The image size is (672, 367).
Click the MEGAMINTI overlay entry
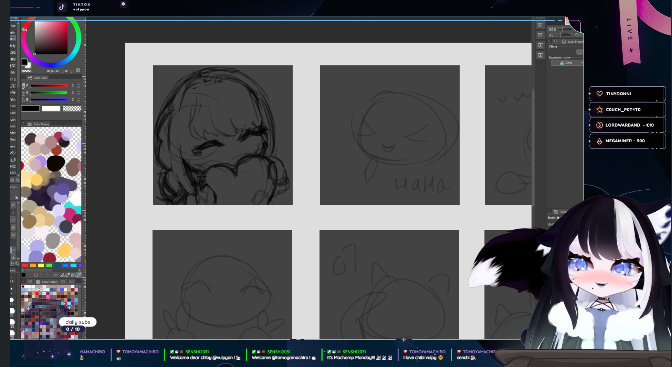[628, 141]
